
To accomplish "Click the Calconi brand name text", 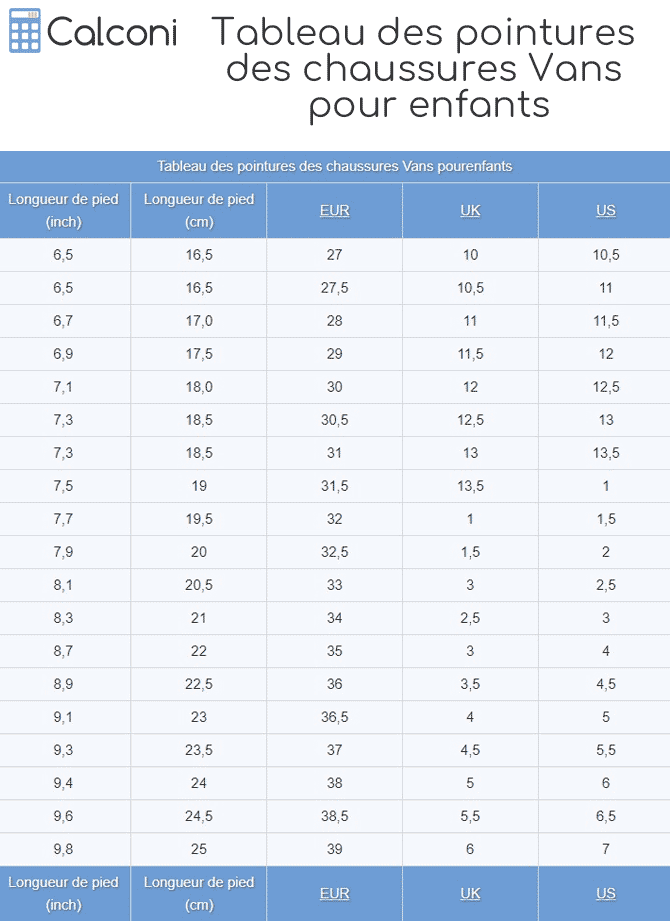I will (112, 32).
